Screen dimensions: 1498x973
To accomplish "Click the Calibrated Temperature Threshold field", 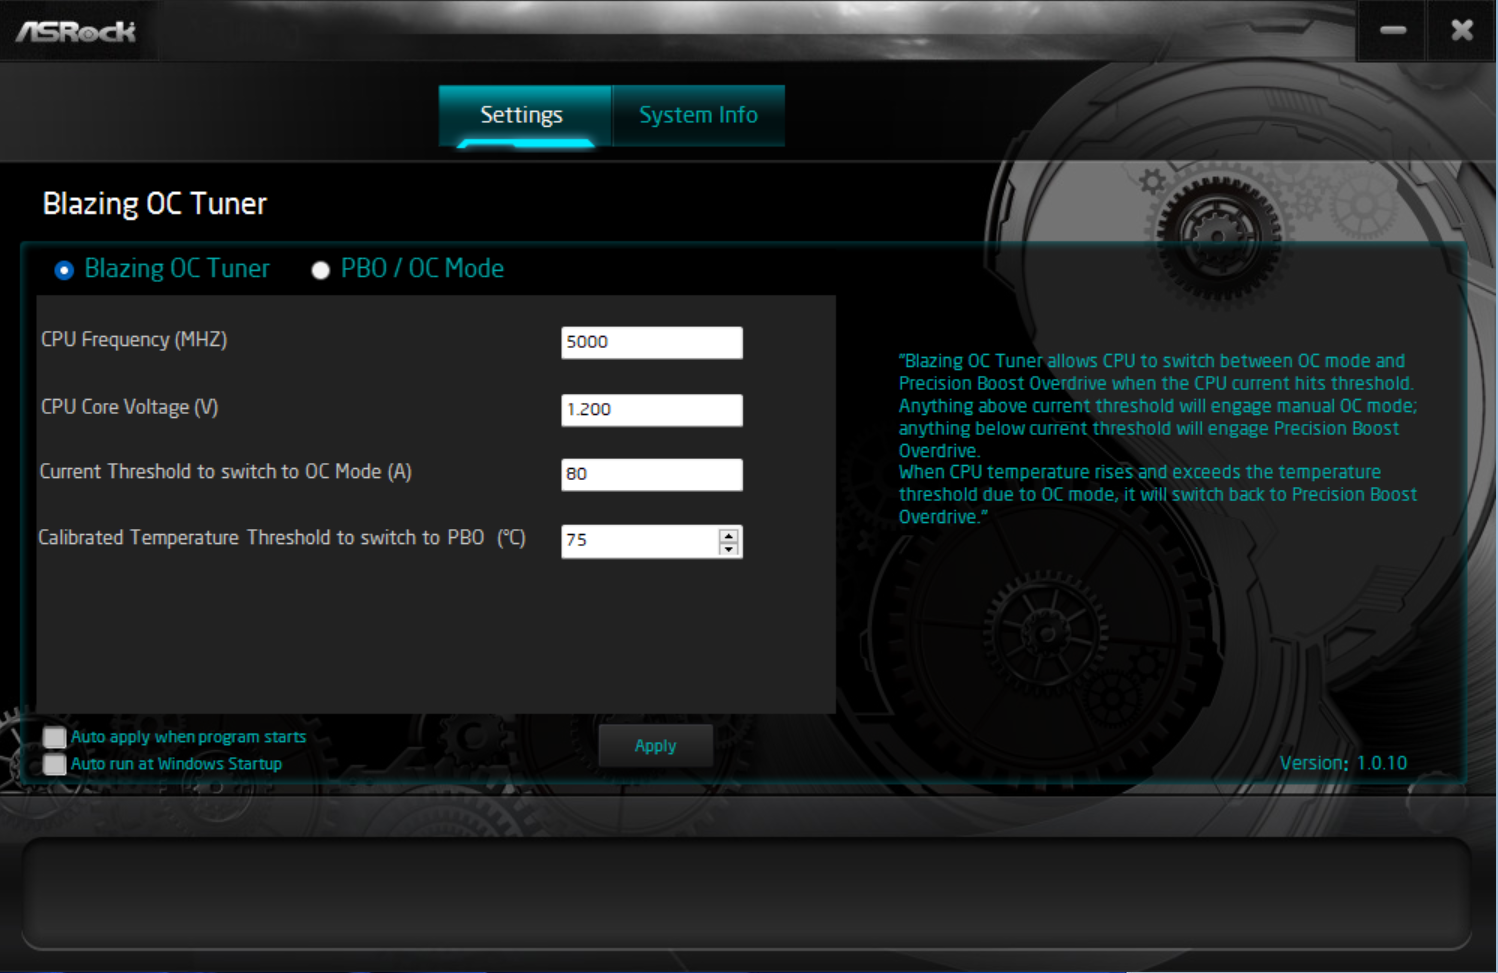I will 640,541.
